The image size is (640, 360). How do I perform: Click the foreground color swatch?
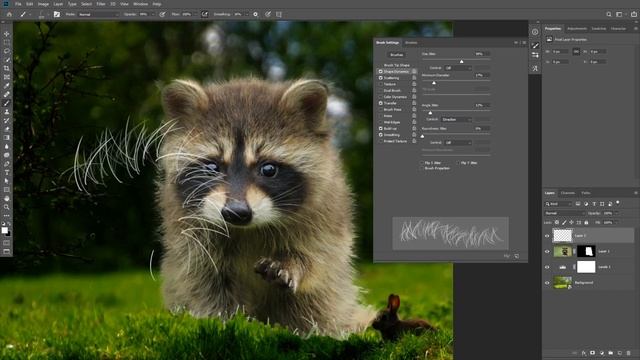click(x=5, y=231)
